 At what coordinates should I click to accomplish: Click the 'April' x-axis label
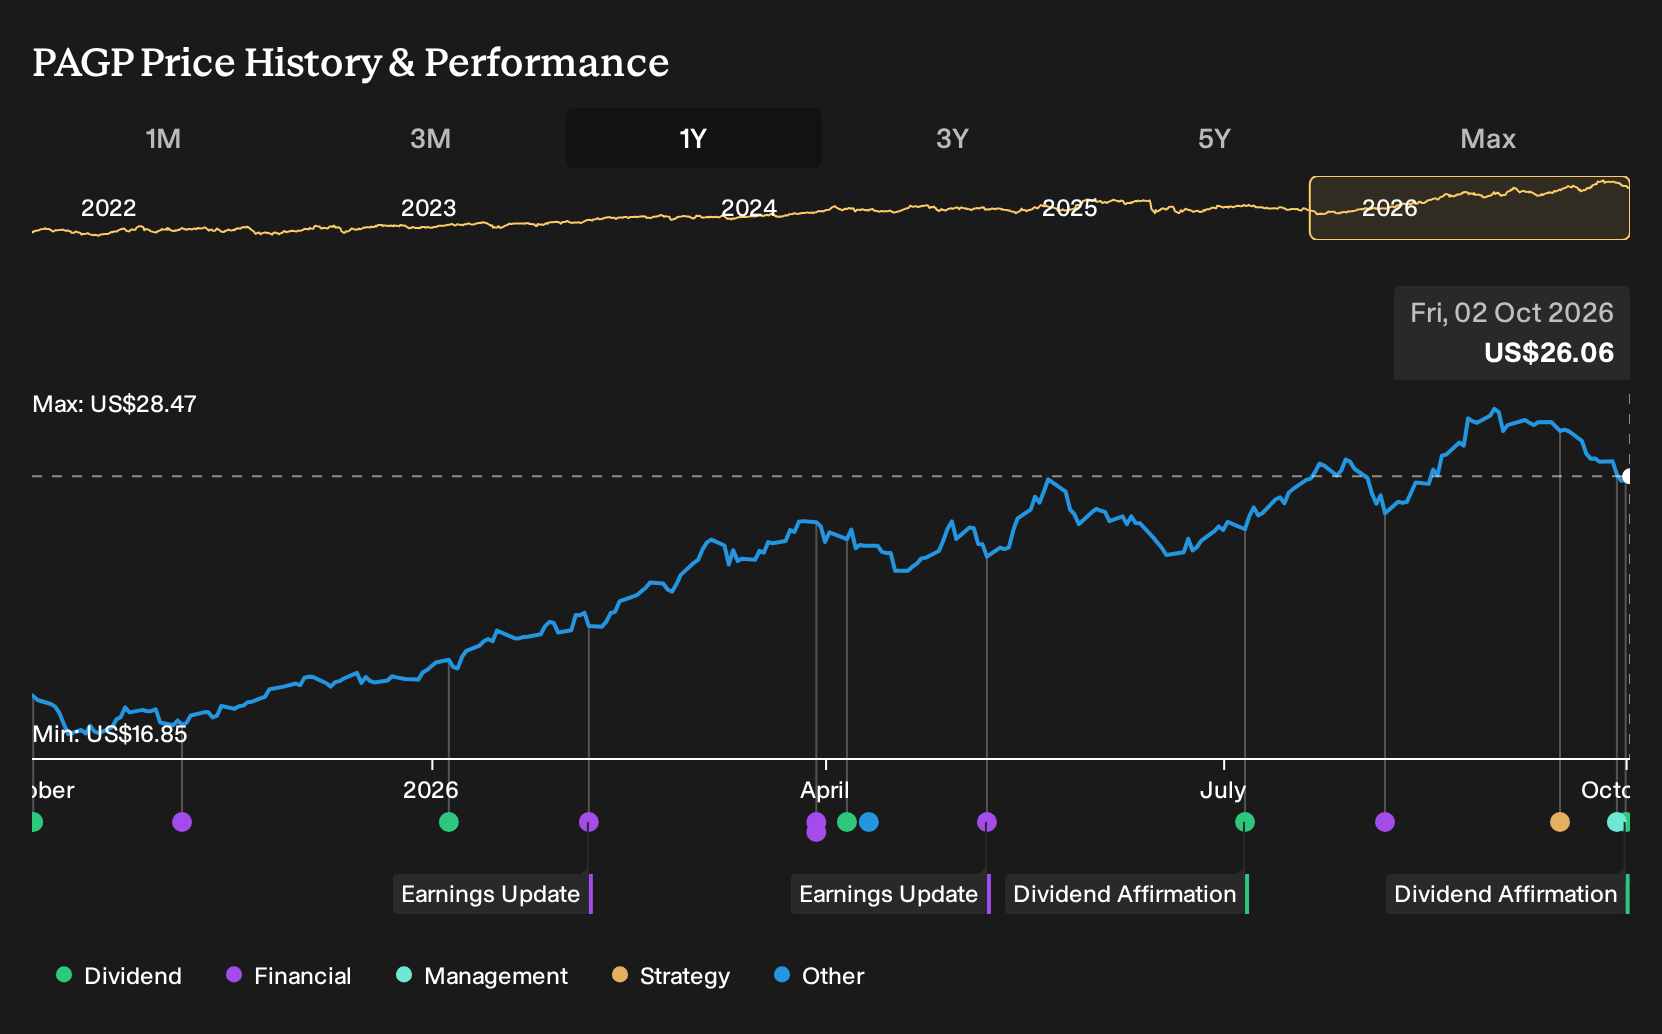825,790
